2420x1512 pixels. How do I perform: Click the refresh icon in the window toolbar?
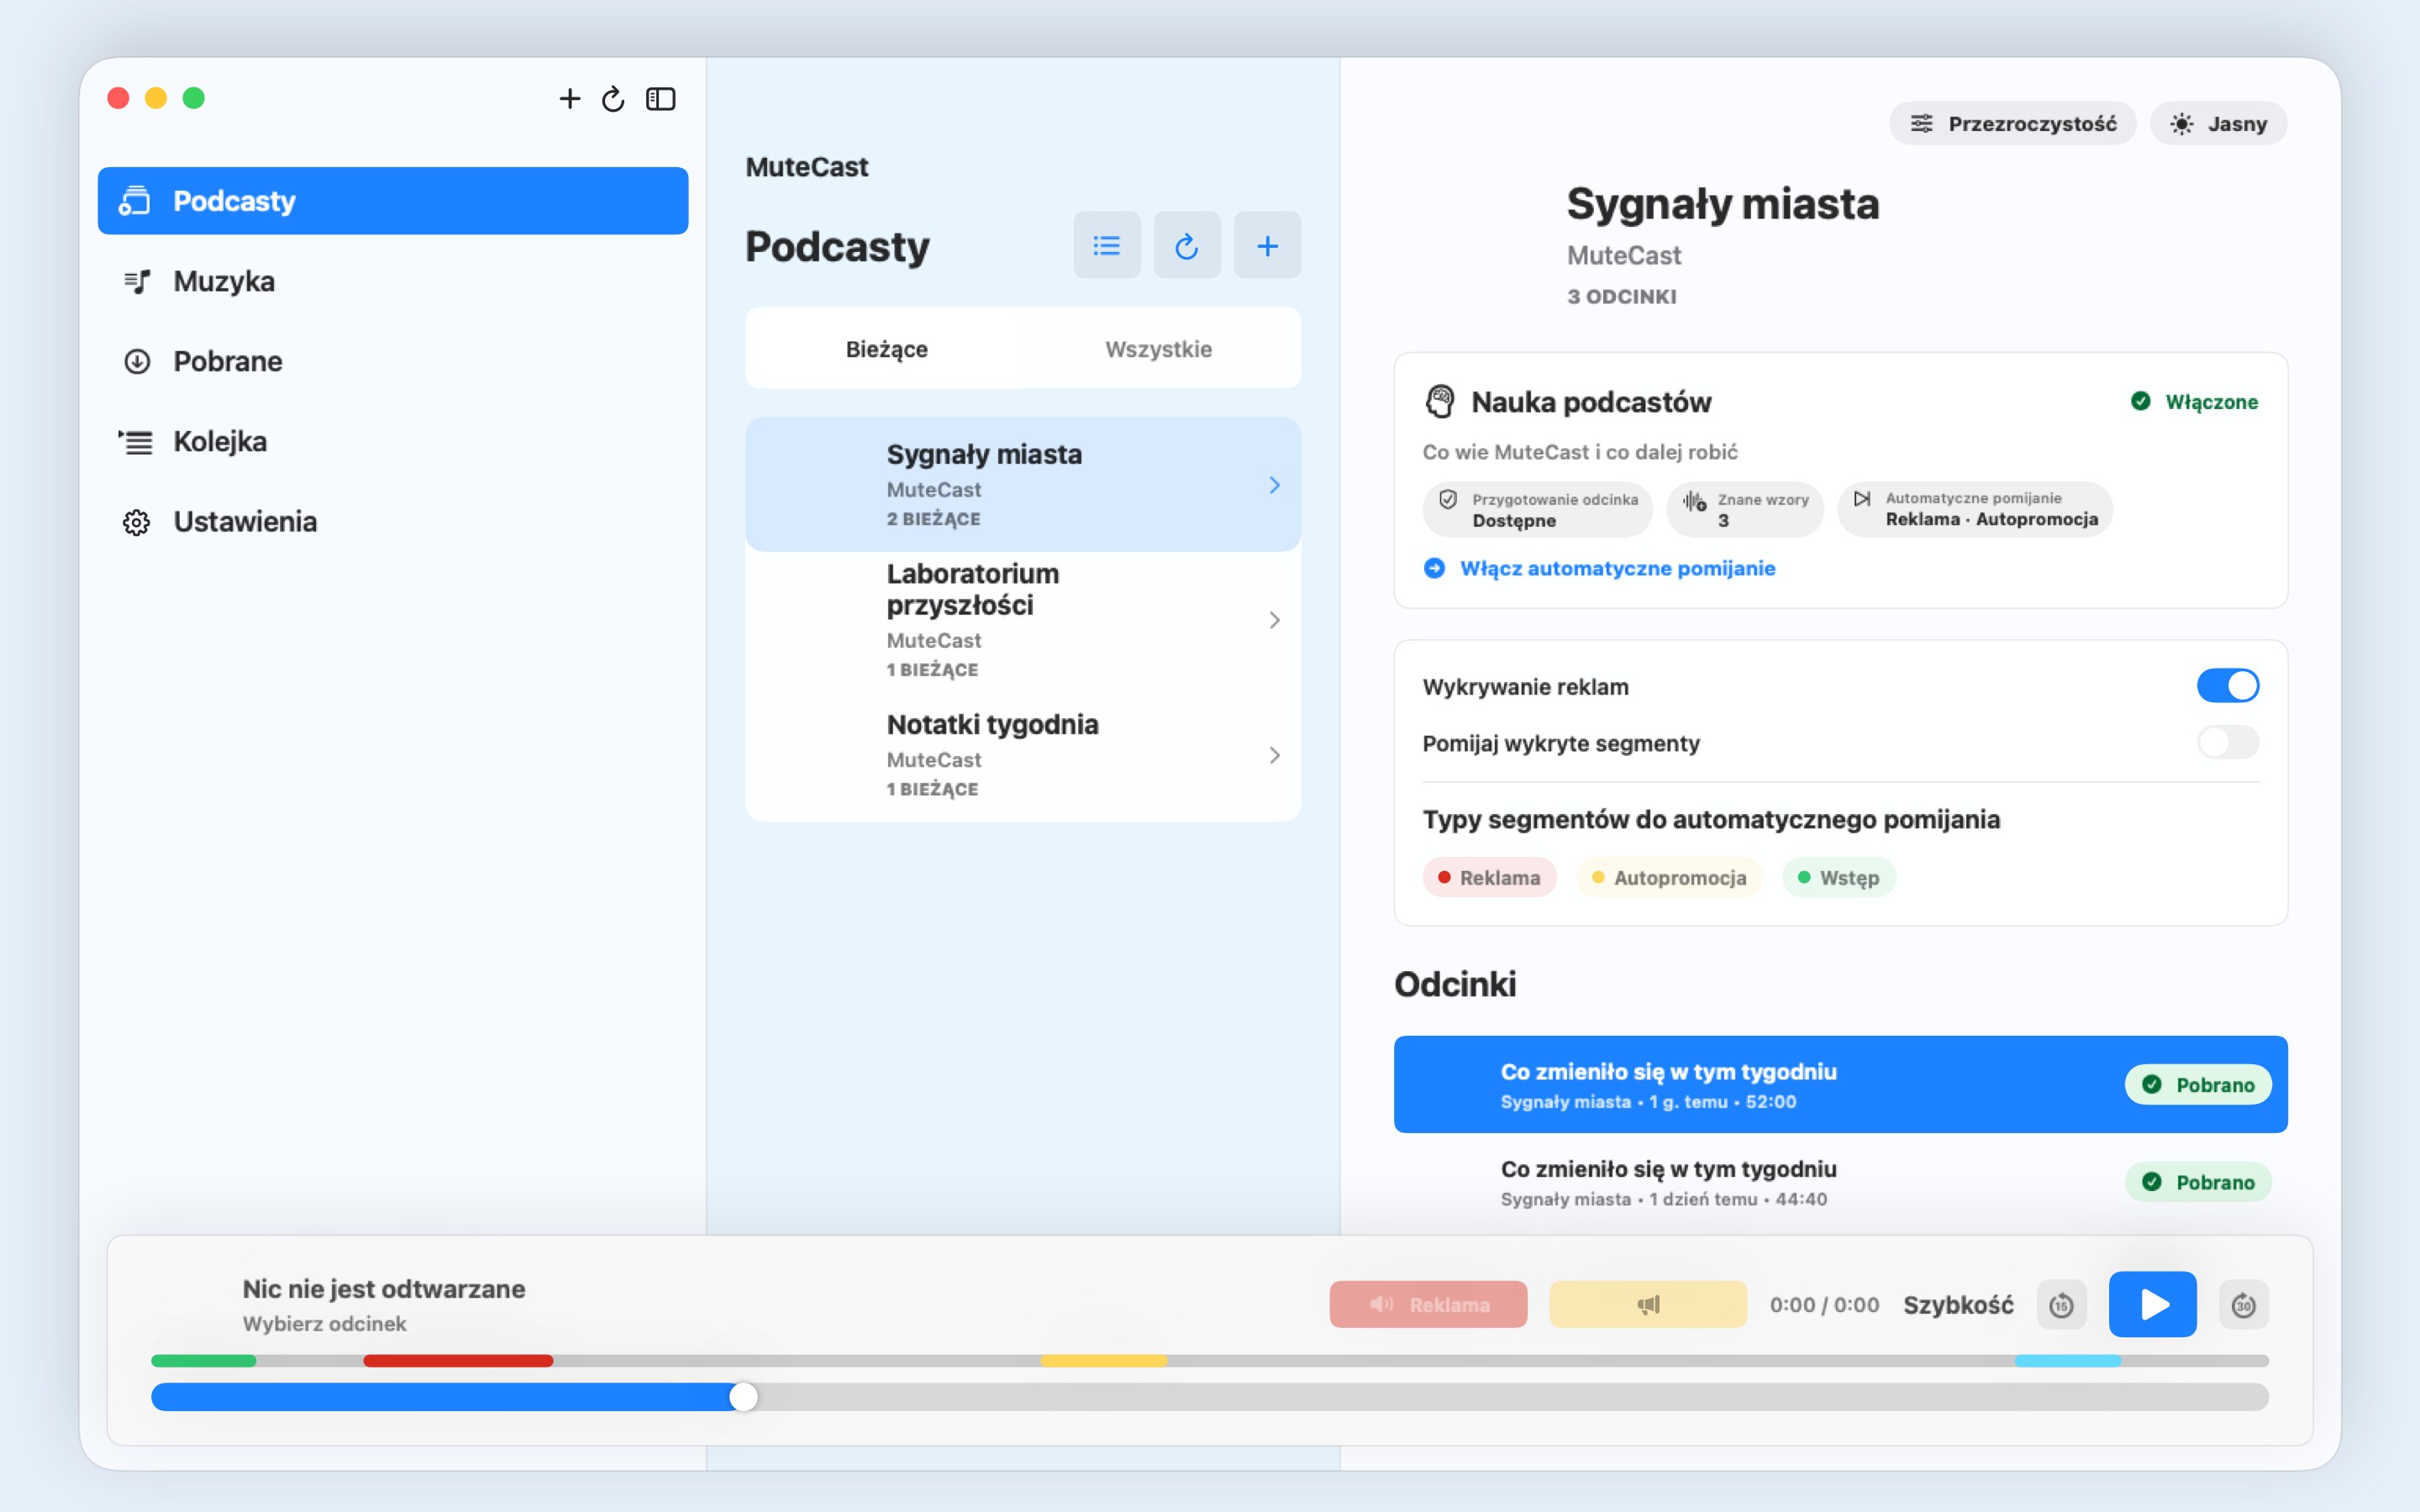click(x=613, y=98)
